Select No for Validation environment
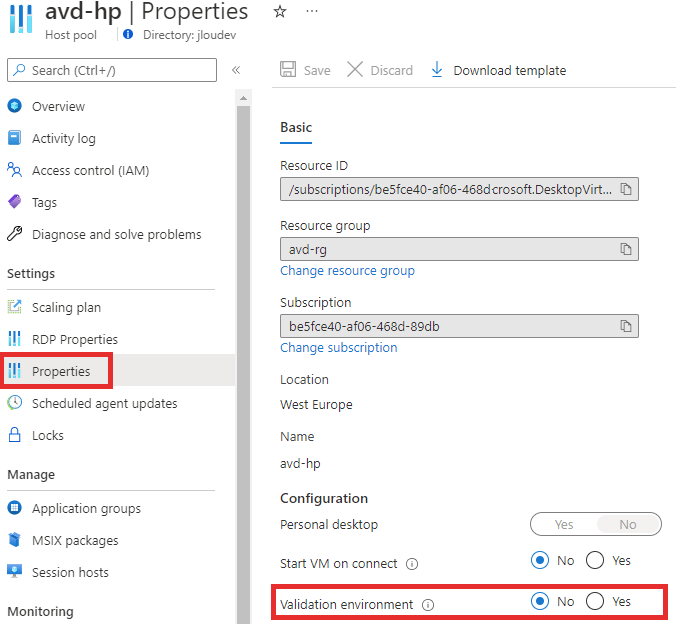 540,601
